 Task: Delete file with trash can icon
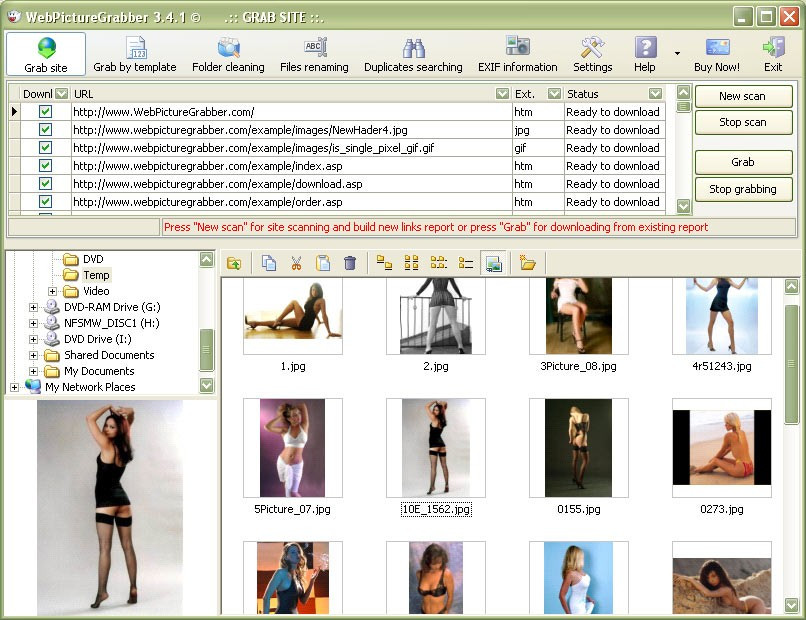(x=350, y=263)
